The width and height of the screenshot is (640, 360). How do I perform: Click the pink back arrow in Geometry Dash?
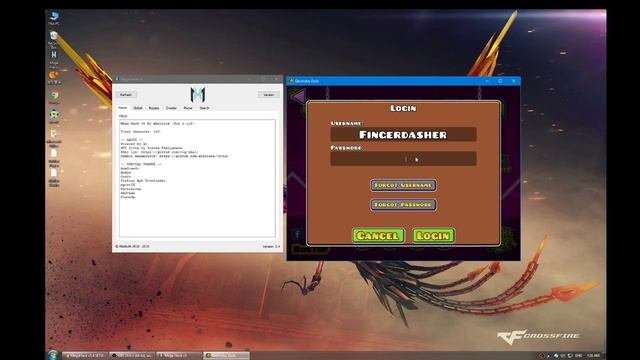click(x=298, y=97)
